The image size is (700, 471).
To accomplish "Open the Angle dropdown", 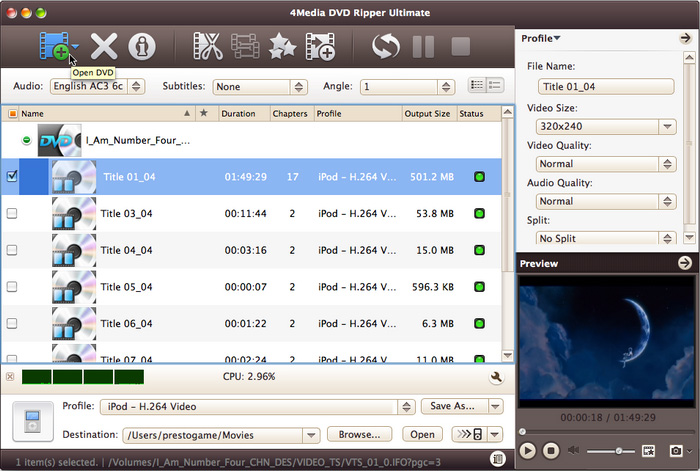I will tap(408, 87).
